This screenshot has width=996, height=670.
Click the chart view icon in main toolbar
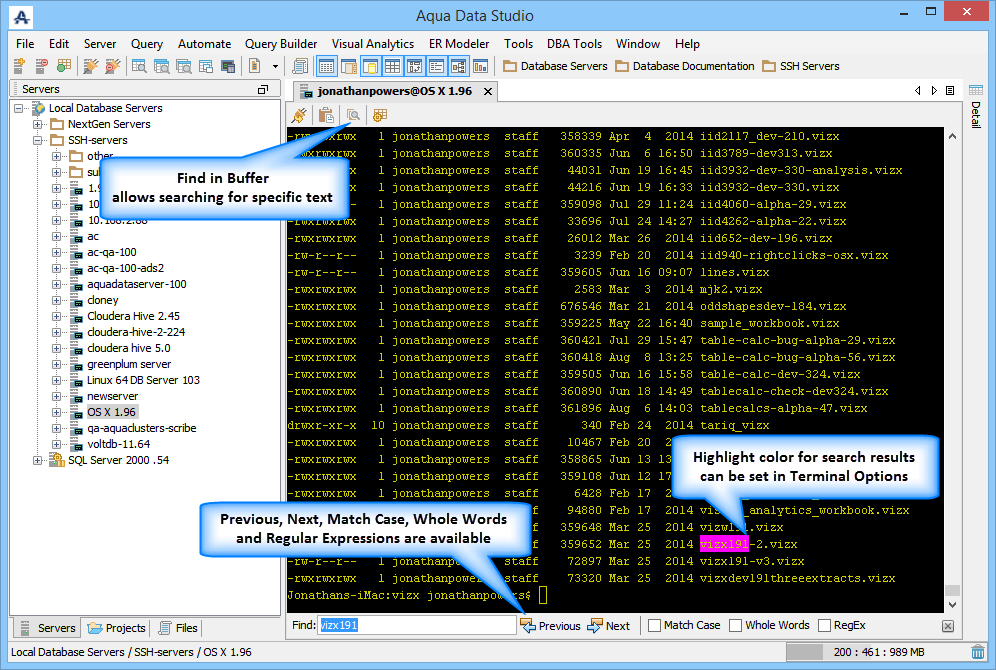point(480,66)
